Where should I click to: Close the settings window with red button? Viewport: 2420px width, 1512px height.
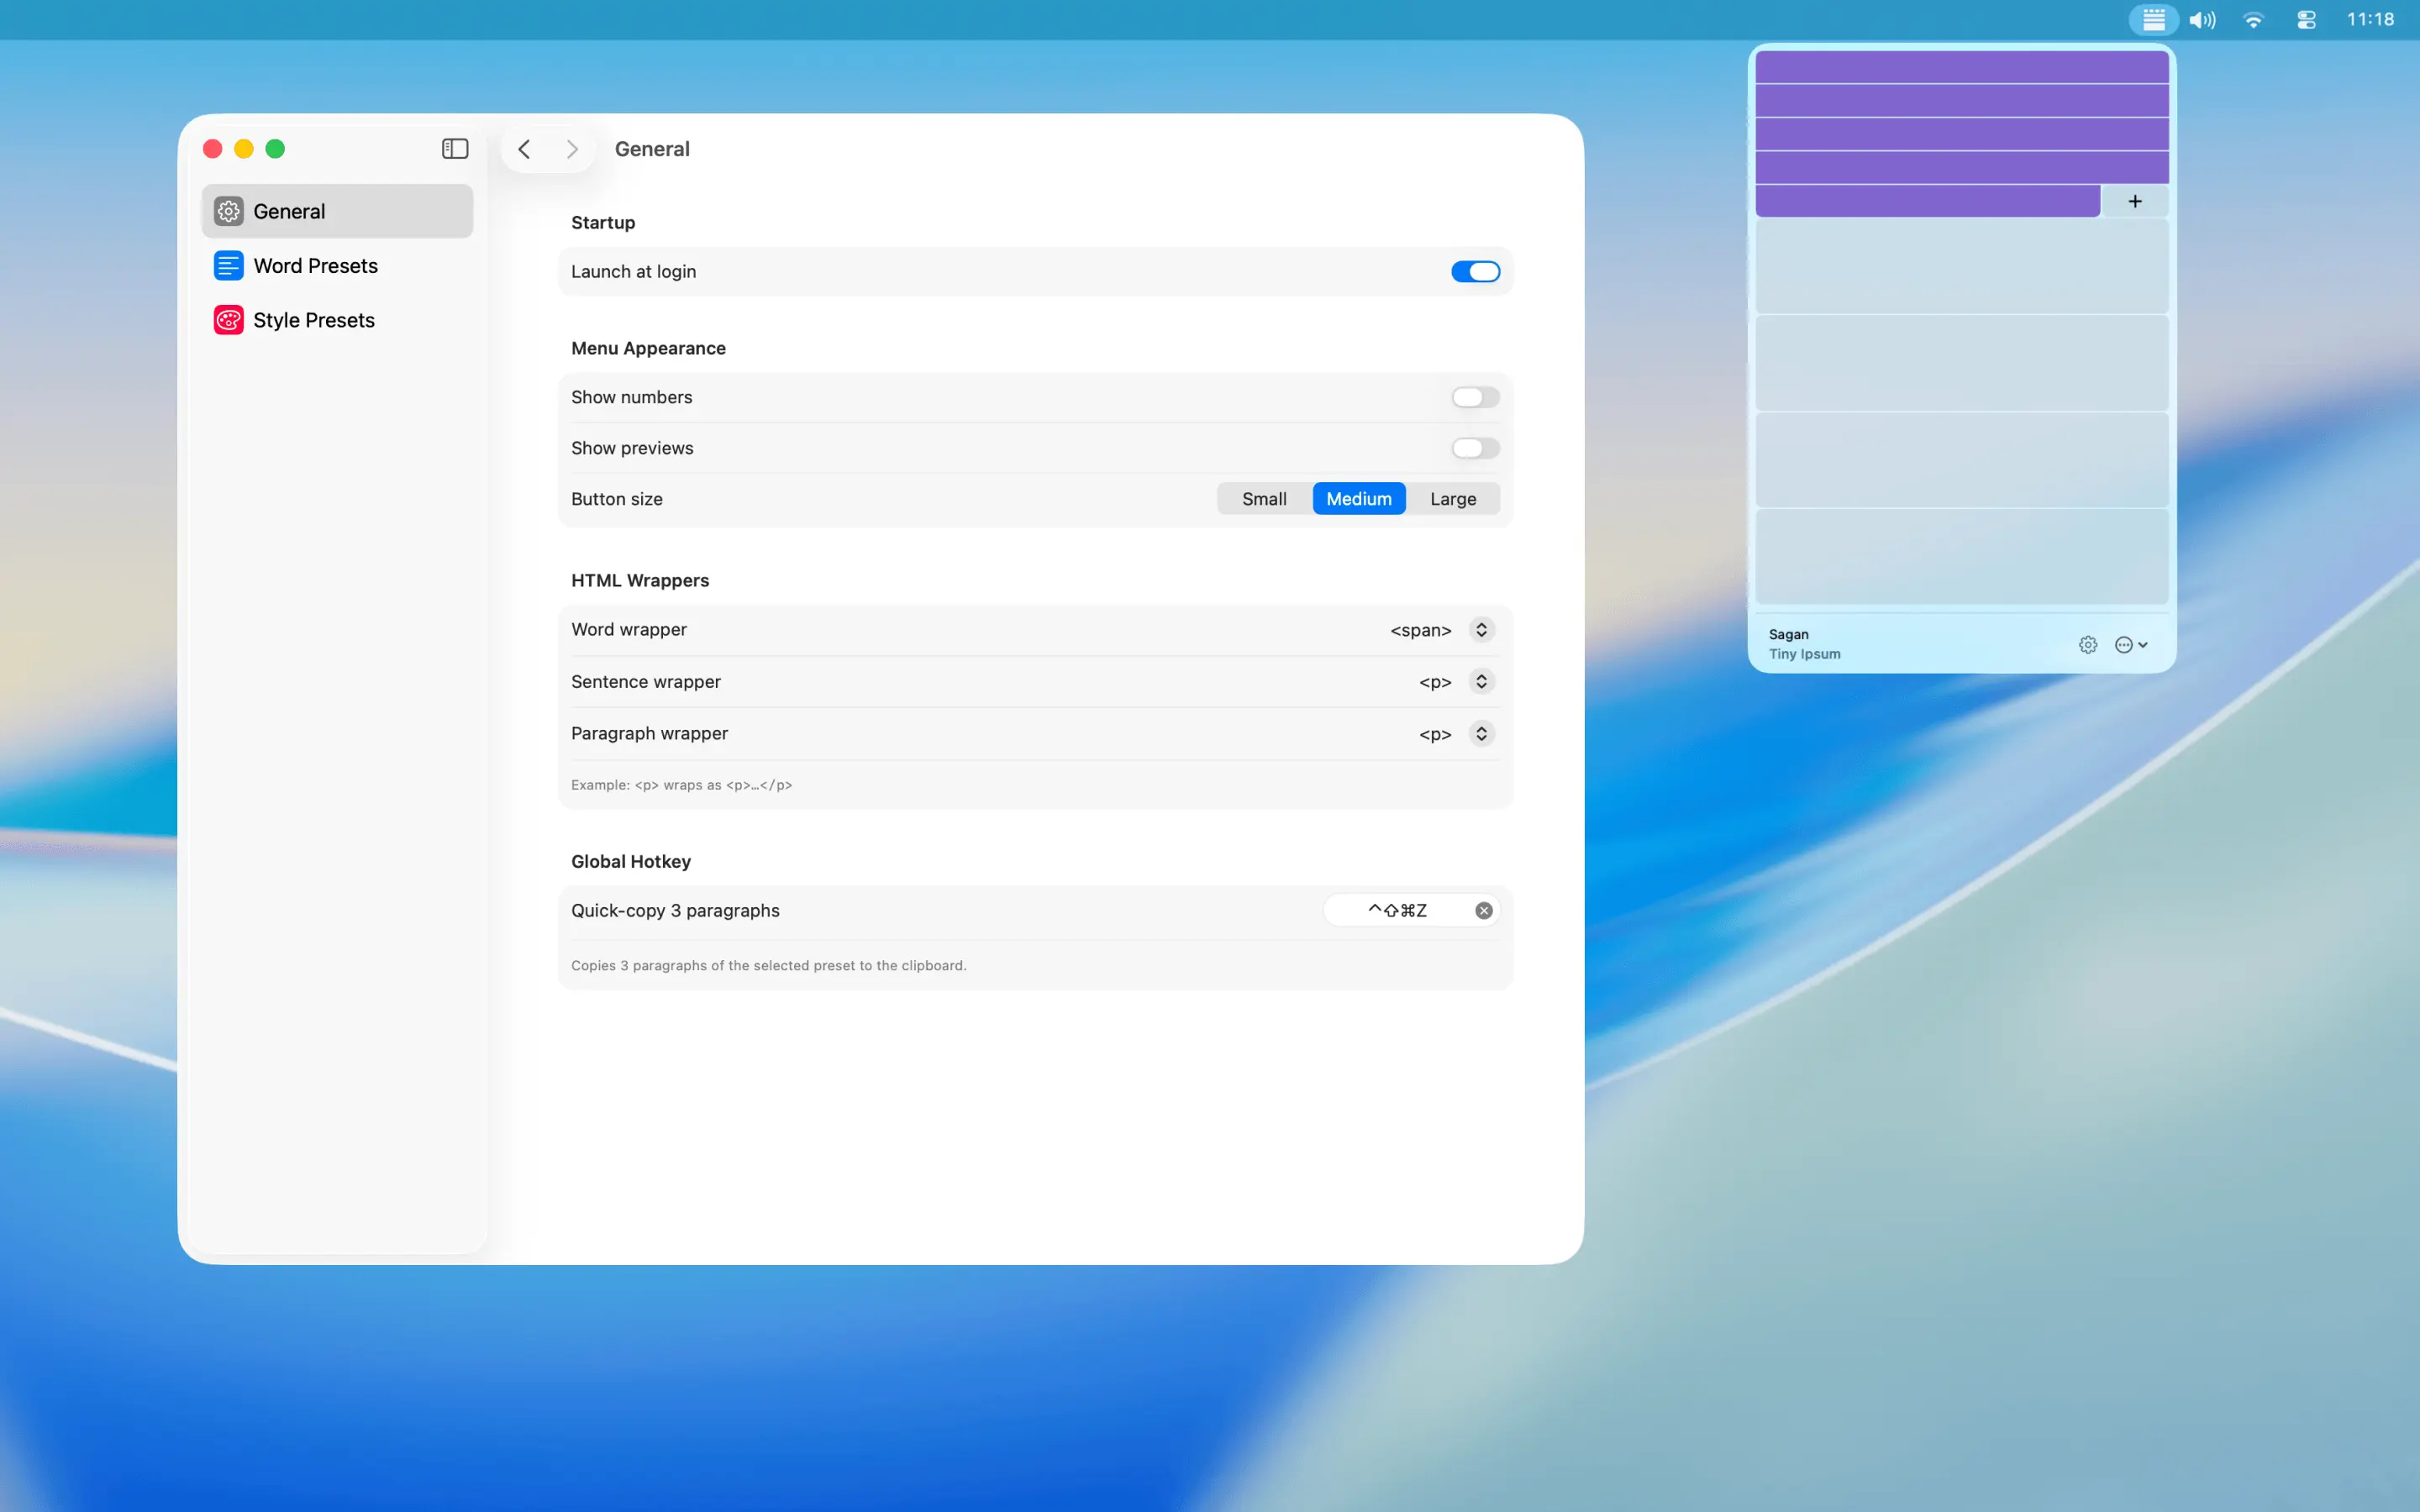pos(212,149)
